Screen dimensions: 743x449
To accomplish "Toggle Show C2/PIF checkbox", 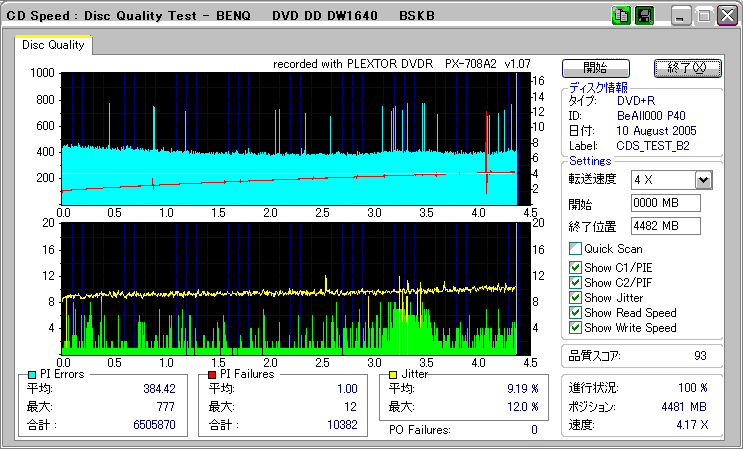I will (x=575, y=282).
